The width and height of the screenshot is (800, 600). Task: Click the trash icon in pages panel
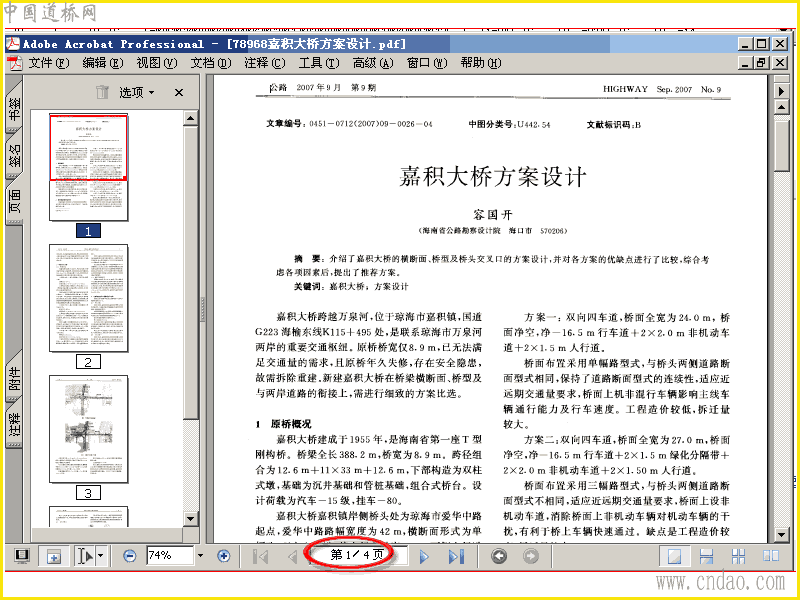point(103,92)
